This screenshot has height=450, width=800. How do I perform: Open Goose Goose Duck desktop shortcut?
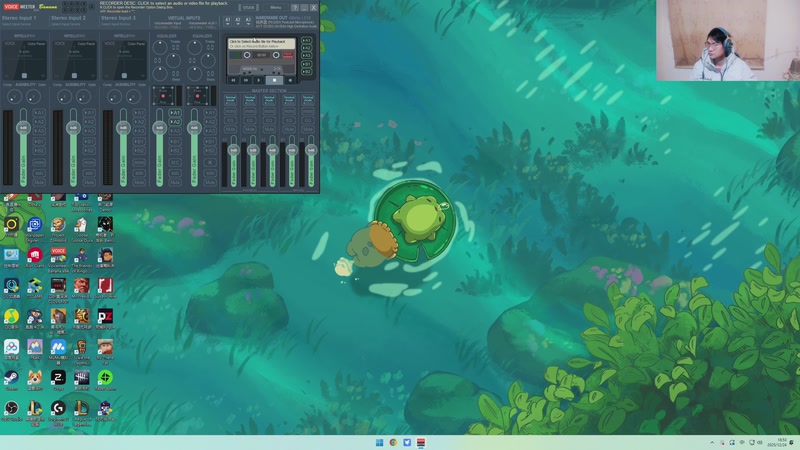82,227
